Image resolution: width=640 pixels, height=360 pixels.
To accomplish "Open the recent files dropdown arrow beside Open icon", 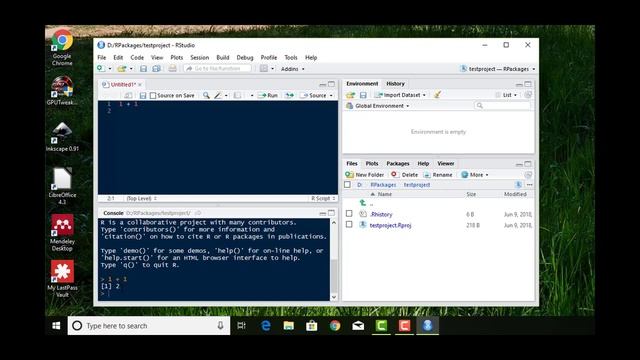I will [131, 69].
